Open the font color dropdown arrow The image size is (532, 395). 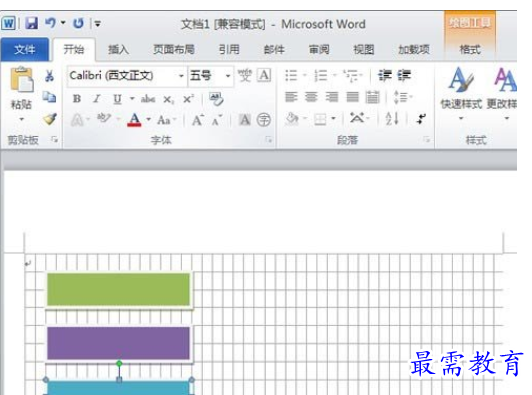click(x=149, y=119)
